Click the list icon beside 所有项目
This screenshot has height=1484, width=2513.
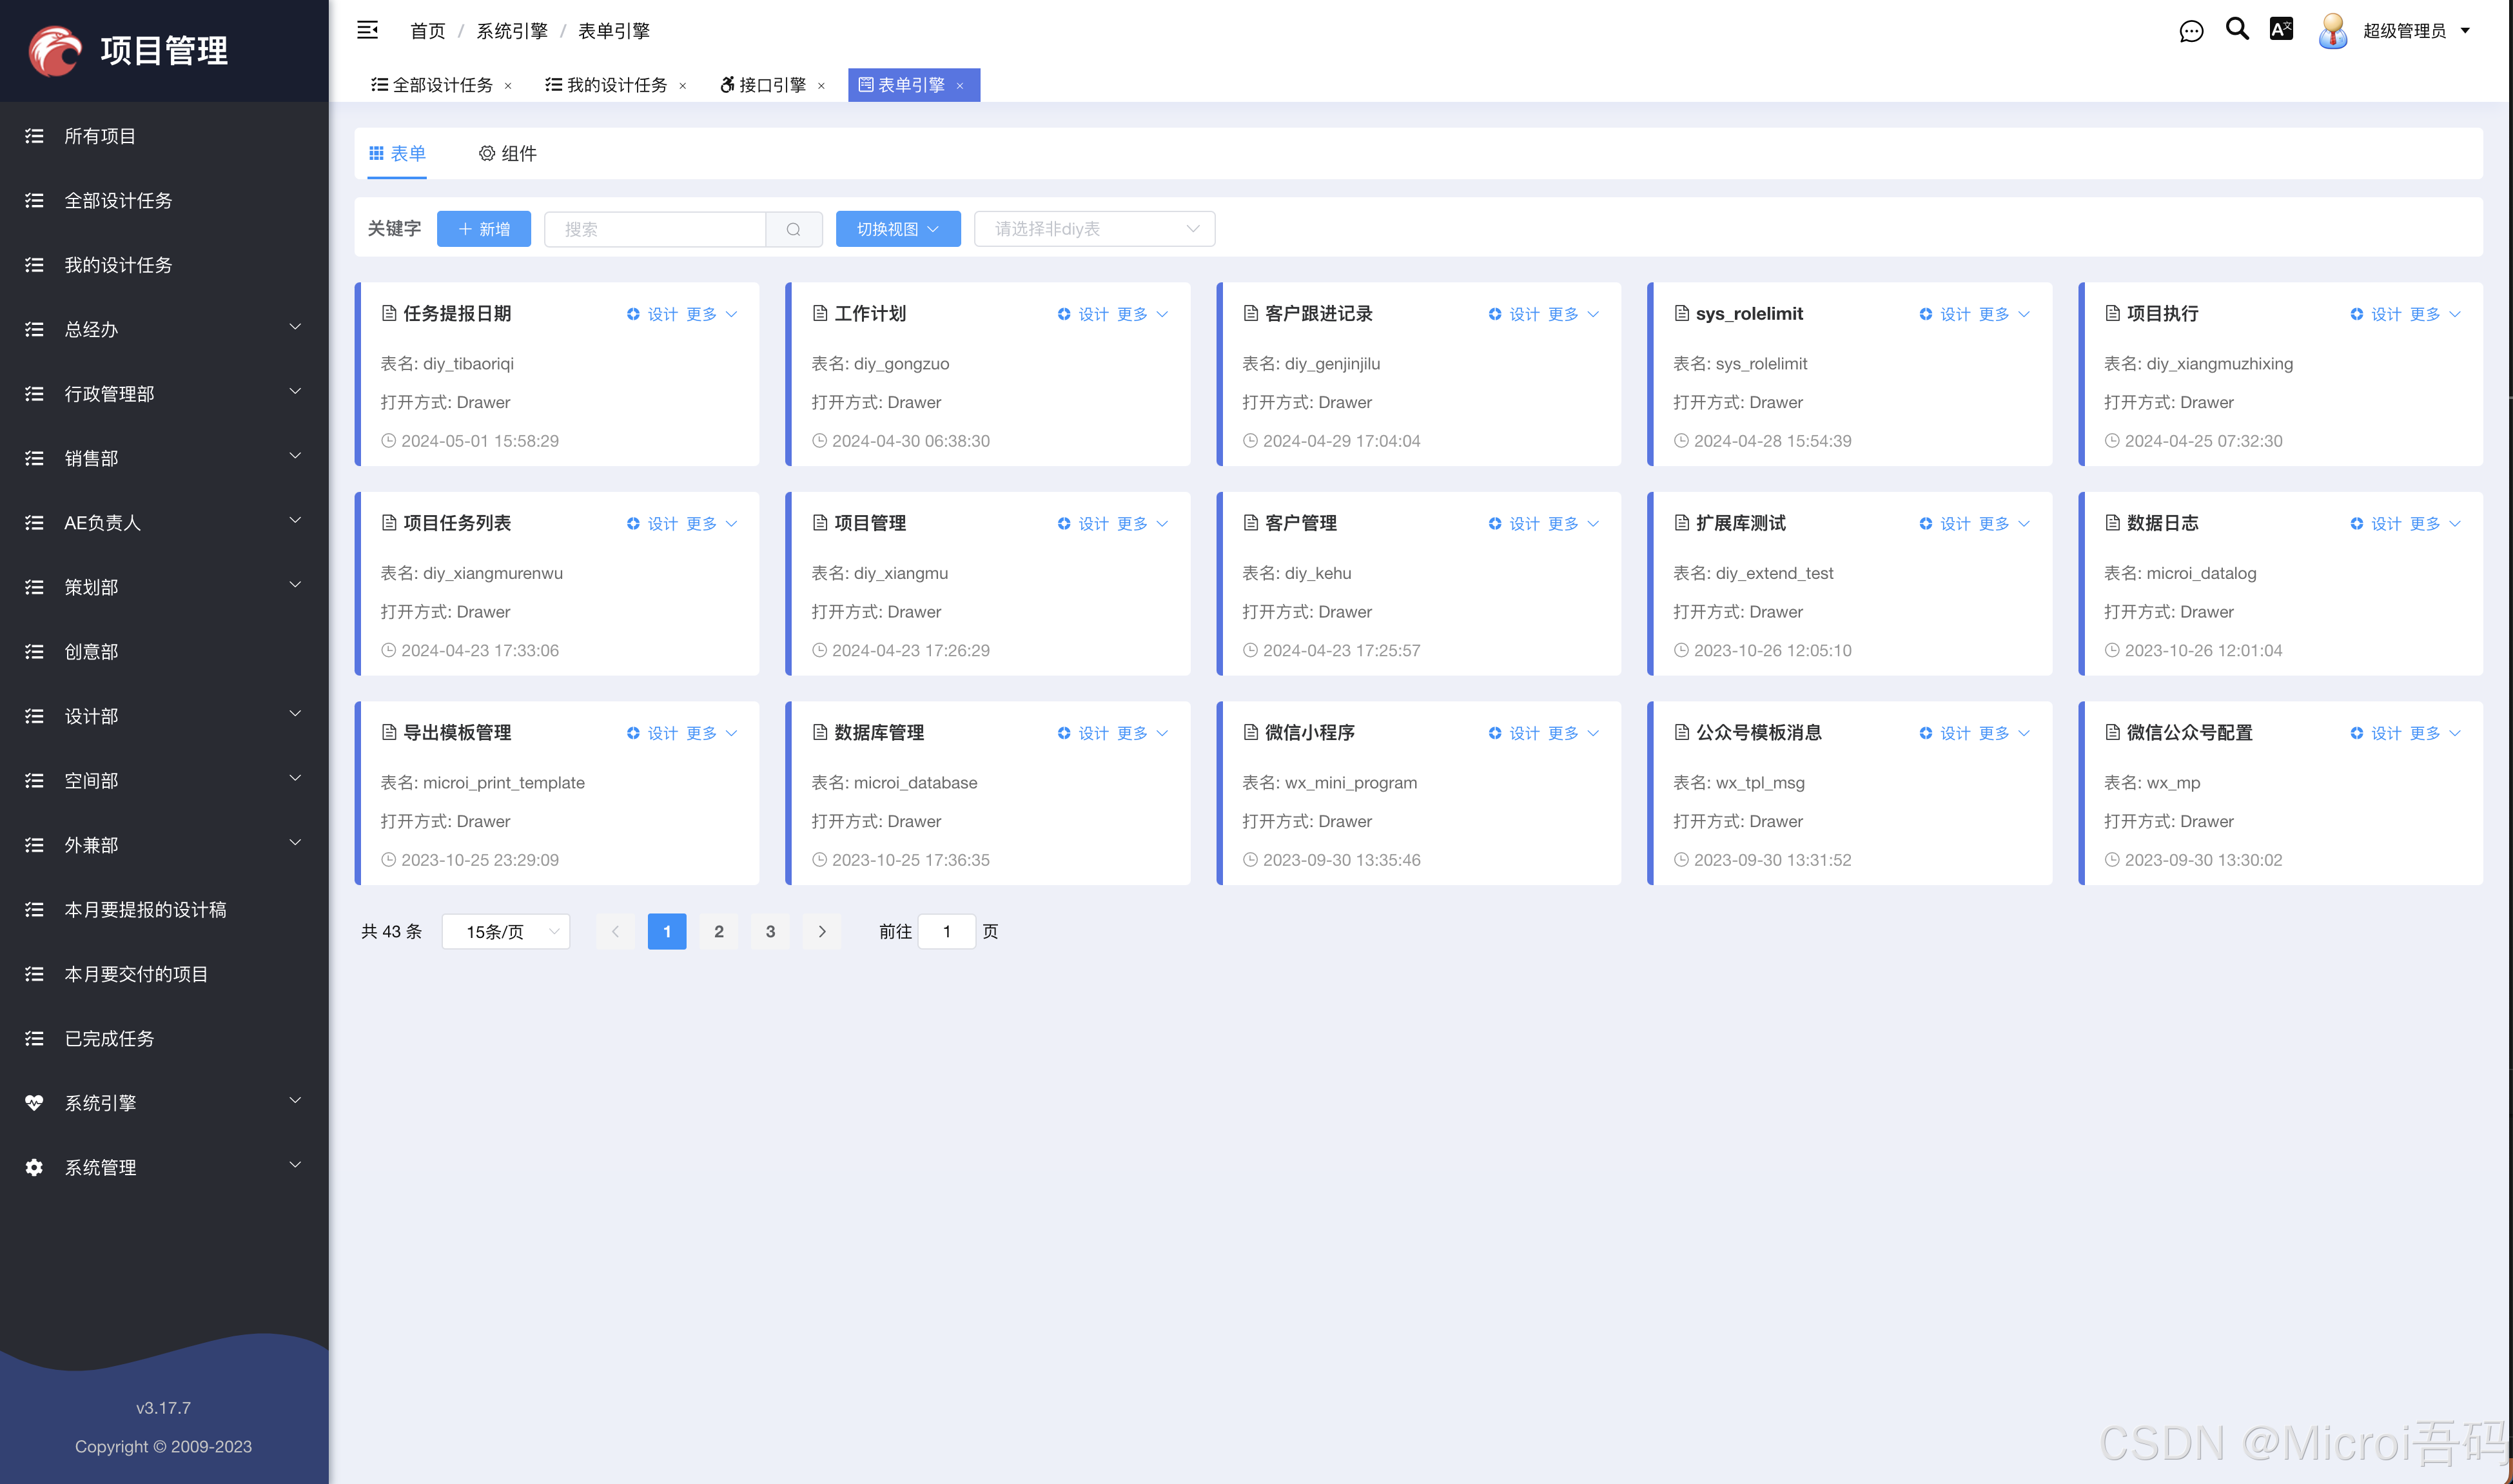click(x=33, y=136)
